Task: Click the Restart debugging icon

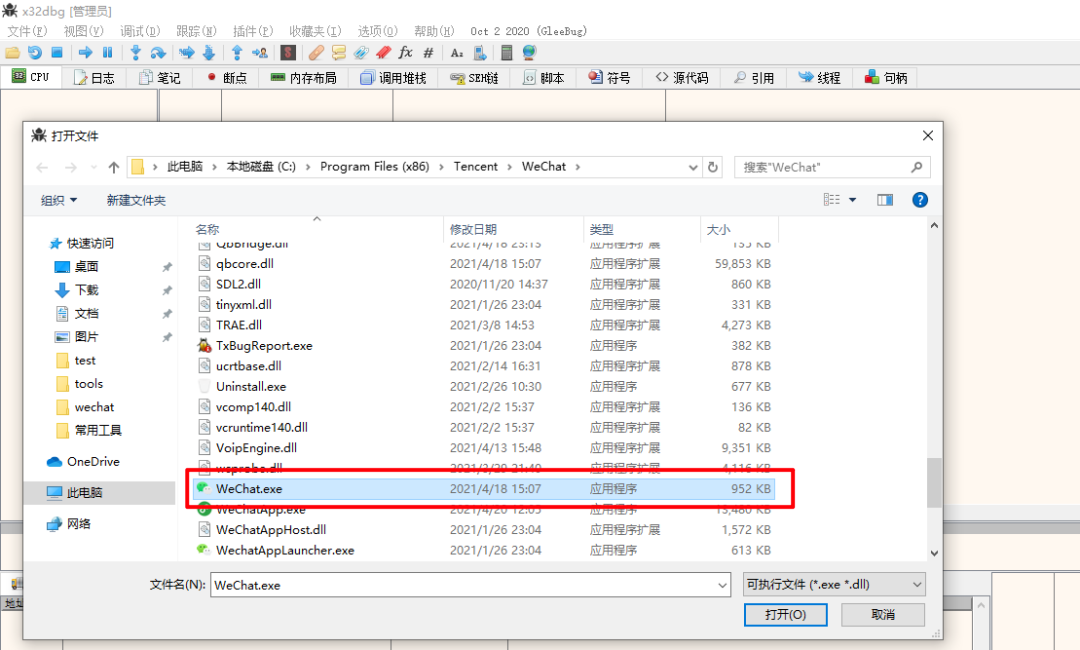Action: (x=34, y=52)
